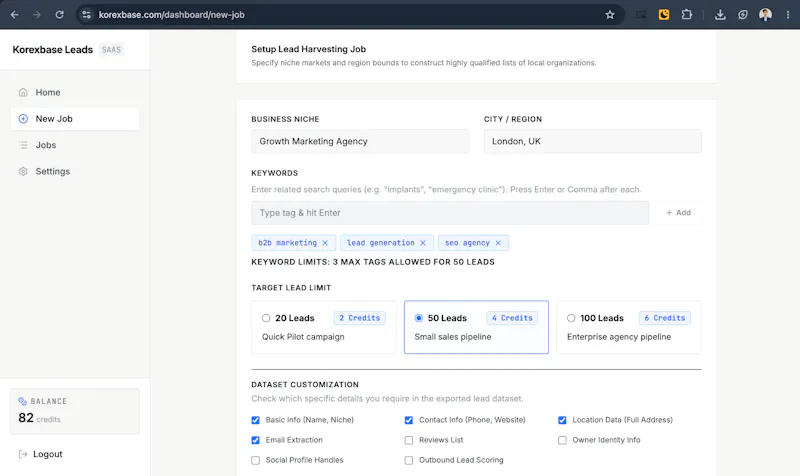Click the Dataset Customization heading
This screenshot has height=476, width=800.
click(305, 385)
